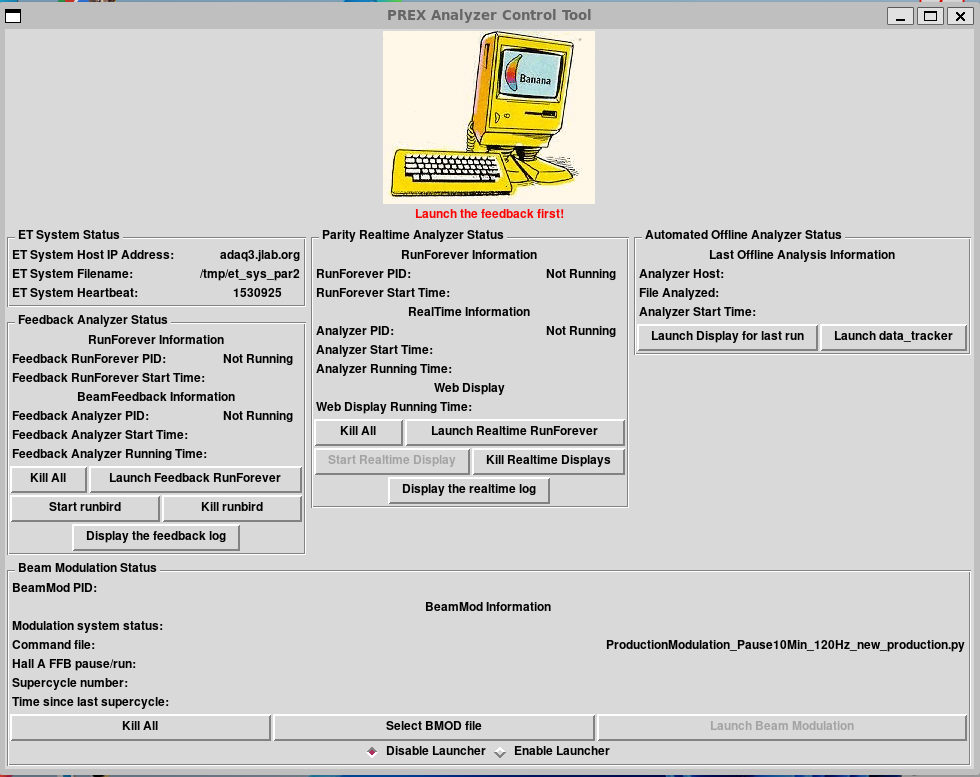The image size is (980, 777).
Task: Click Kill Realtime Displays button
Action: tap(548, 461)
